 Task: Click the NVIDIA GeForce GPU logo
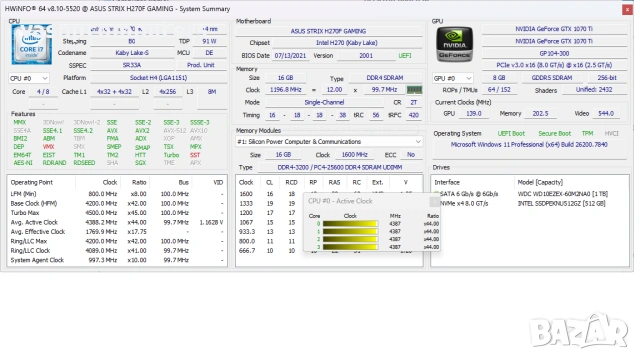[x=454, y=44]
